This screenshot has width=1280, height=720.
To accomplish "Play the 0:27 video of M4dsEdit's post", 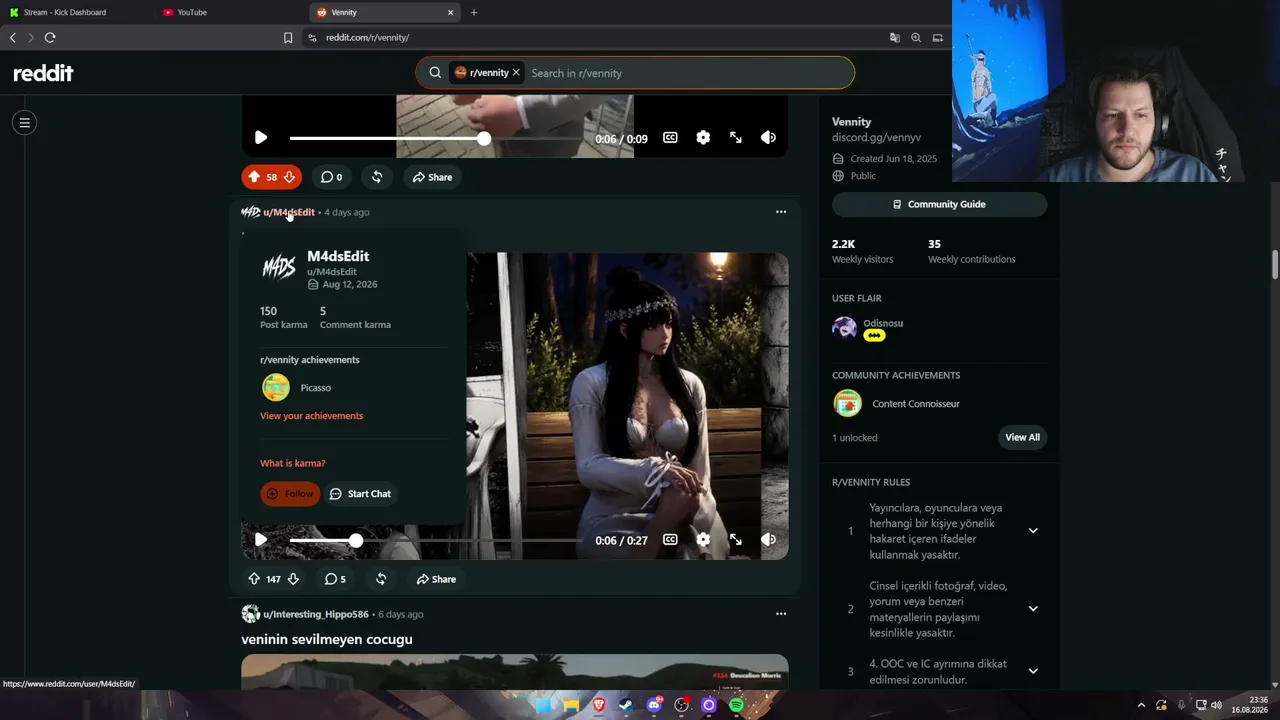I will pos(260,540).
